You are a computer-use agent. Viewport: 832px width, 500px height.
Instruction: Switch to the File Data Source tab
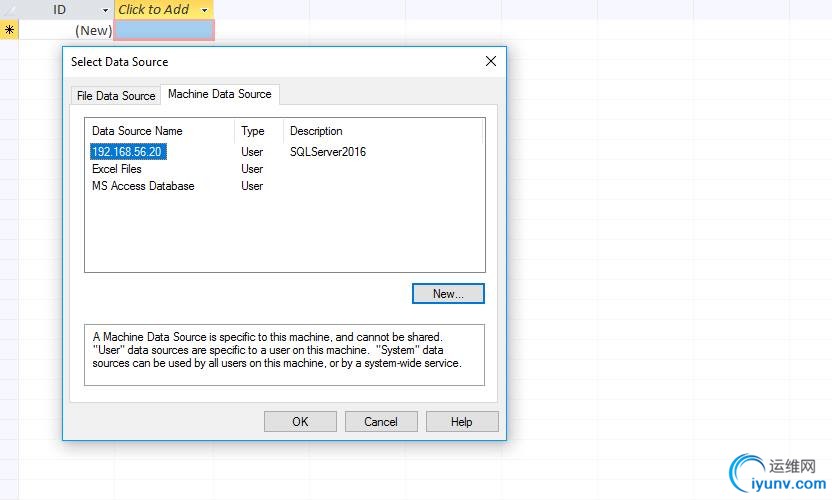[x=116, y=96]
